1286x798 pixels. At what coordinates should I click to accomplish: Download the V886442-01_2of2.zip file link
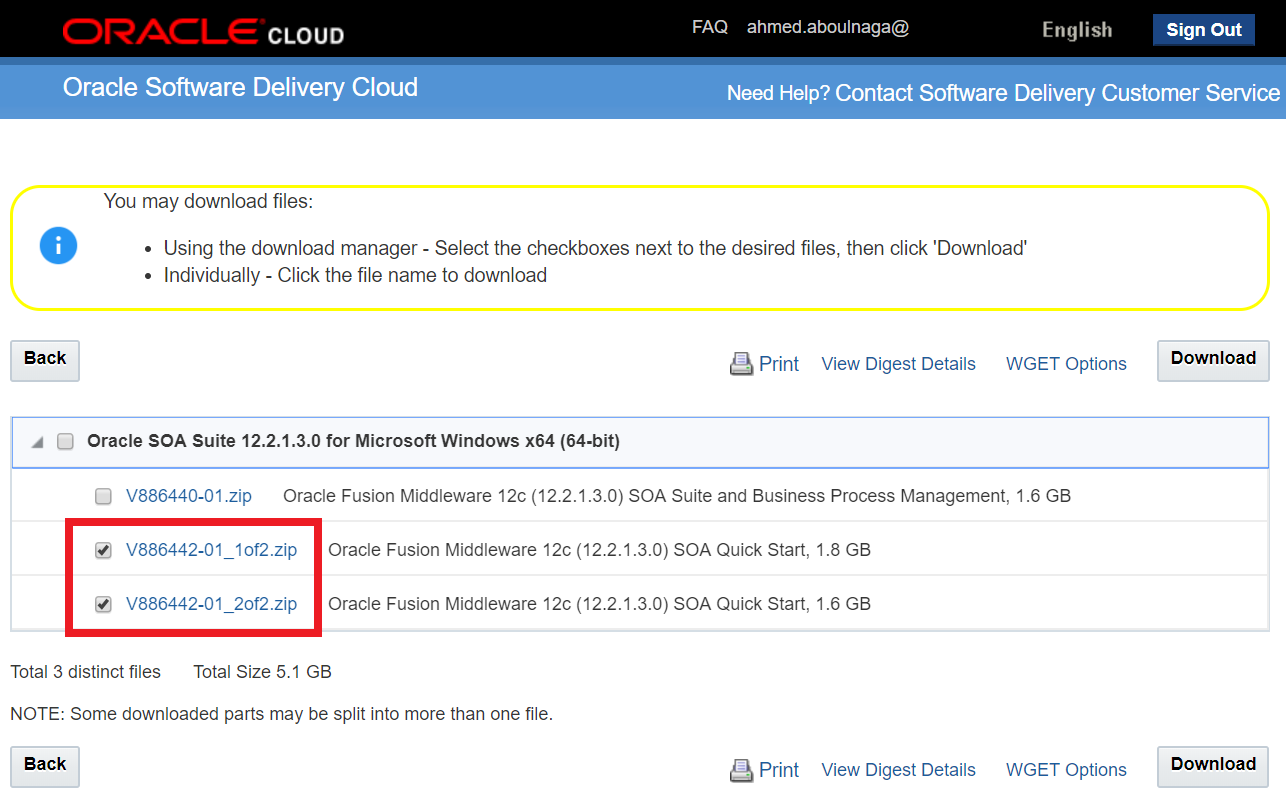[211, 604]
